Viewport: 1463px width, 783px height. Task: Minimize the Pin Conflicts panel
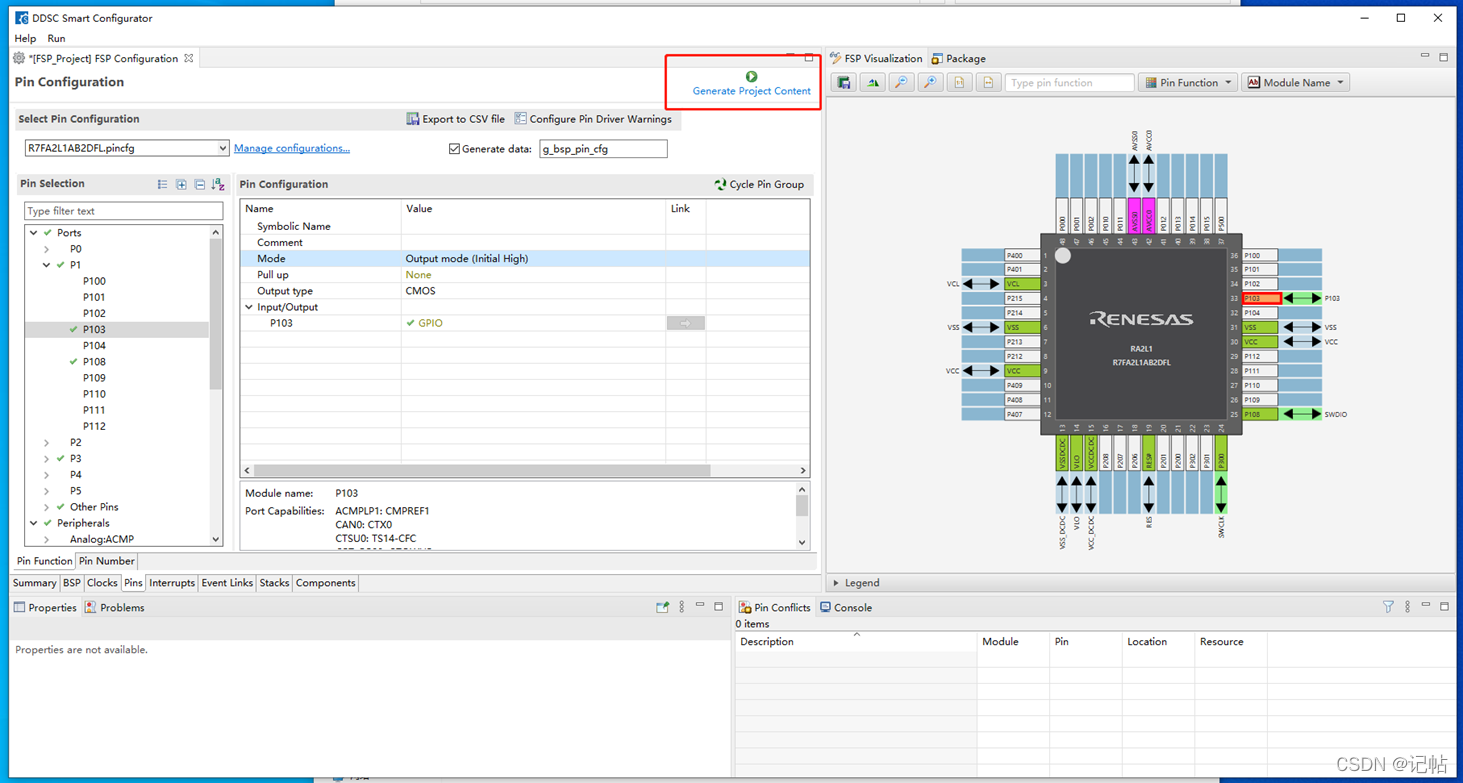coord(1426,606)
